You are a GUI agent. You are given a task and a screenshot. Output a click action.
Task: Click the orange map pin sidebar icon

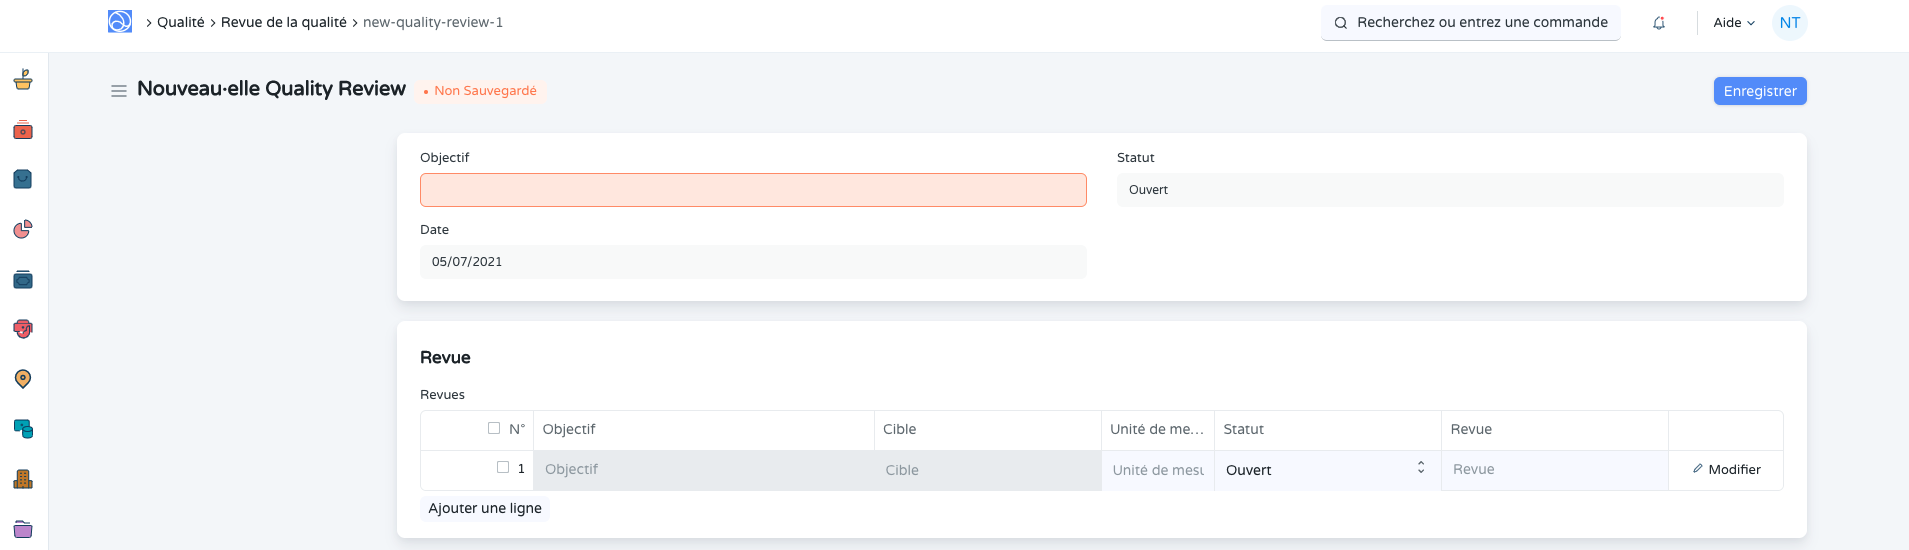click(23, 379)
